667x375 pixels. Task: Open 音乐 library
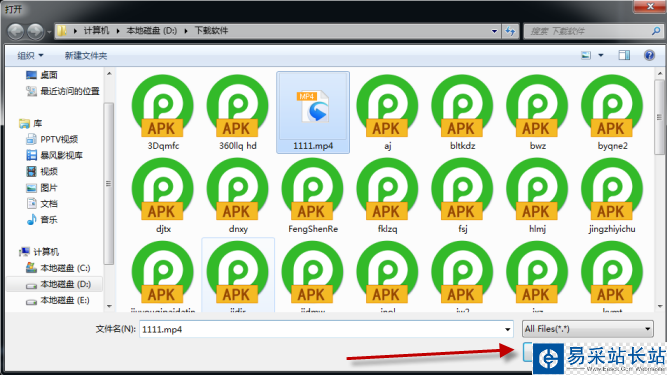pos(42,220)
